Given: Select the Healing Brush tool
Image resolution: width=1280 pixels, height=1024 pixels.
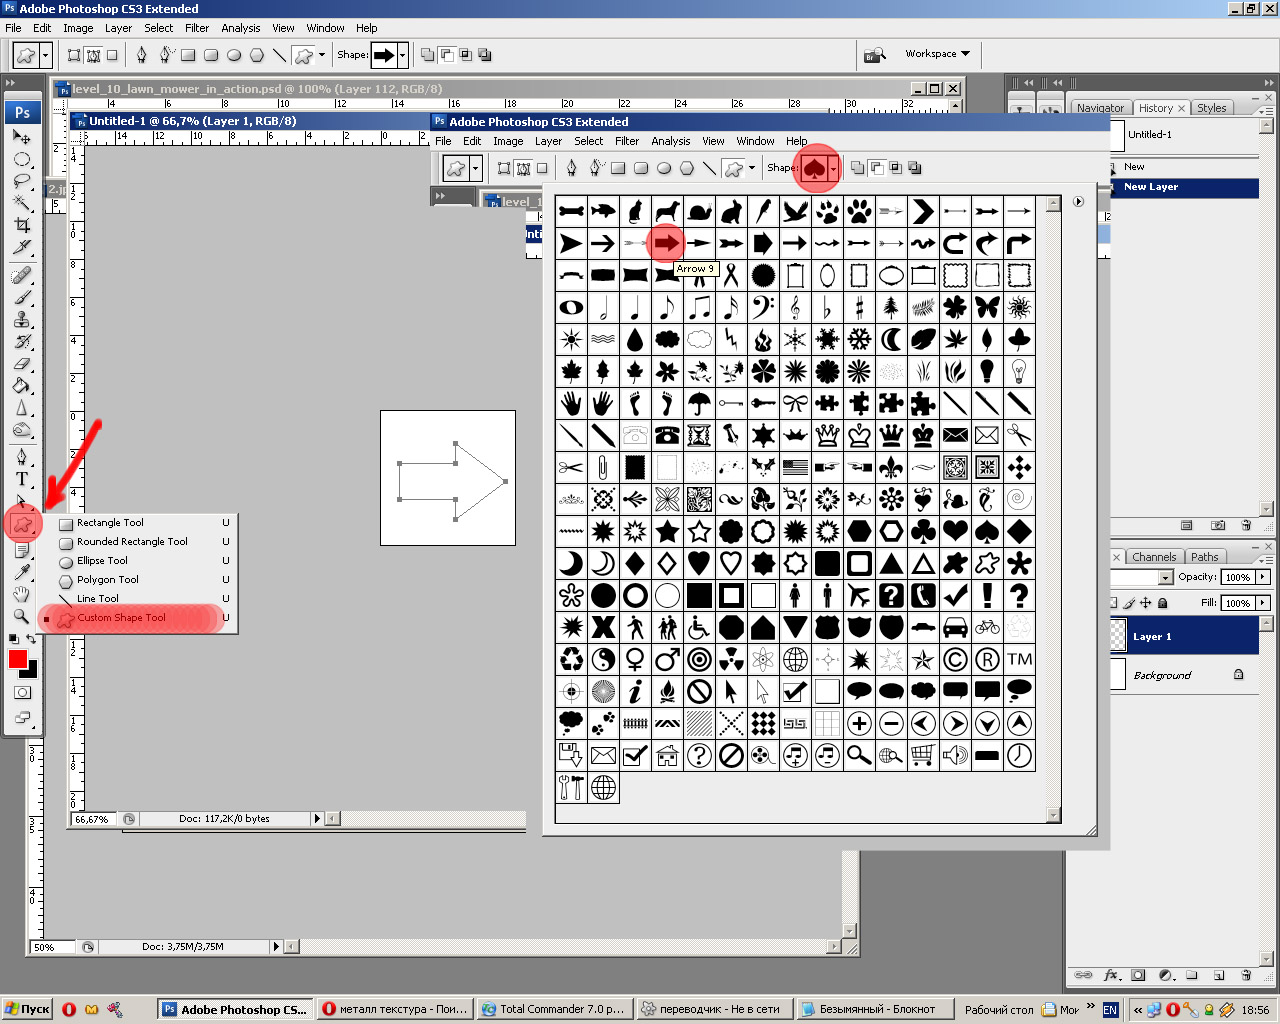Looking at the screenshot, I should coord(22,275).
